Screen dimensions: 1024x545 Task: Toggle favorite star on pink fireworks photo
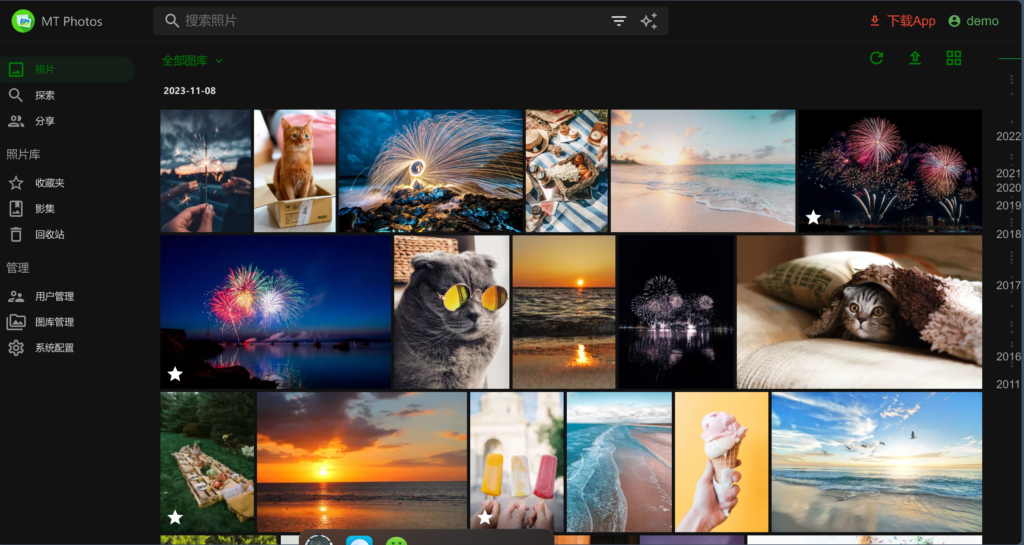tap(813, 217)
